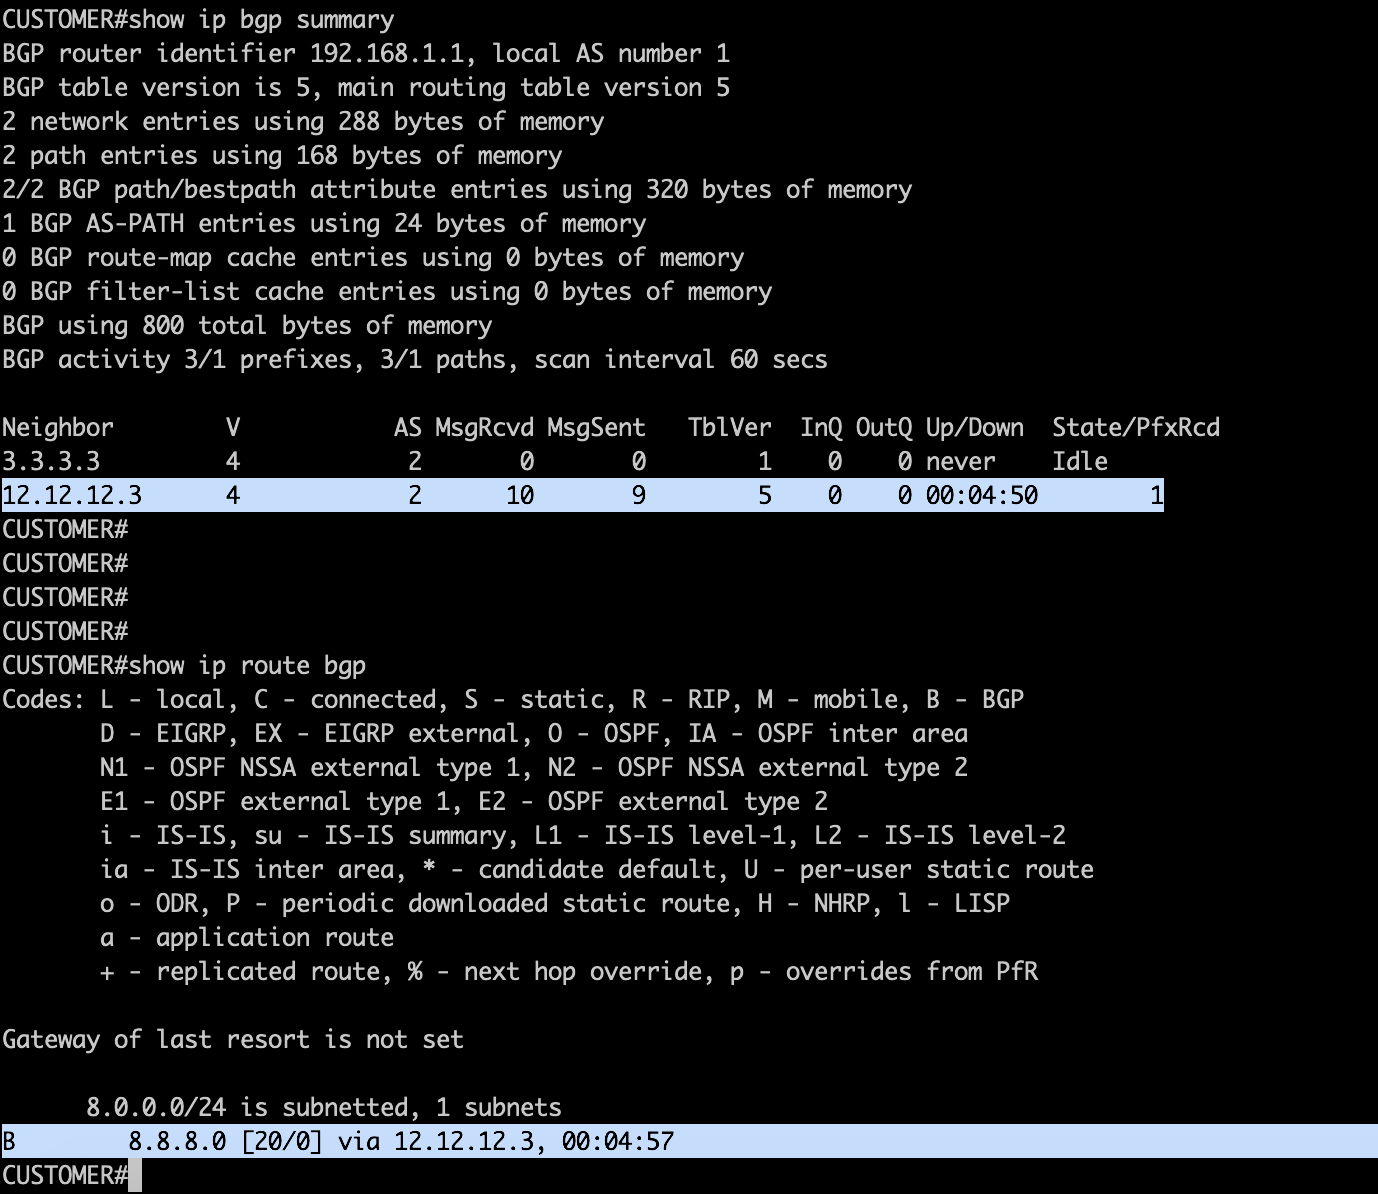
Task: Click the MsgRcvd column header
Action: [484, 428]
